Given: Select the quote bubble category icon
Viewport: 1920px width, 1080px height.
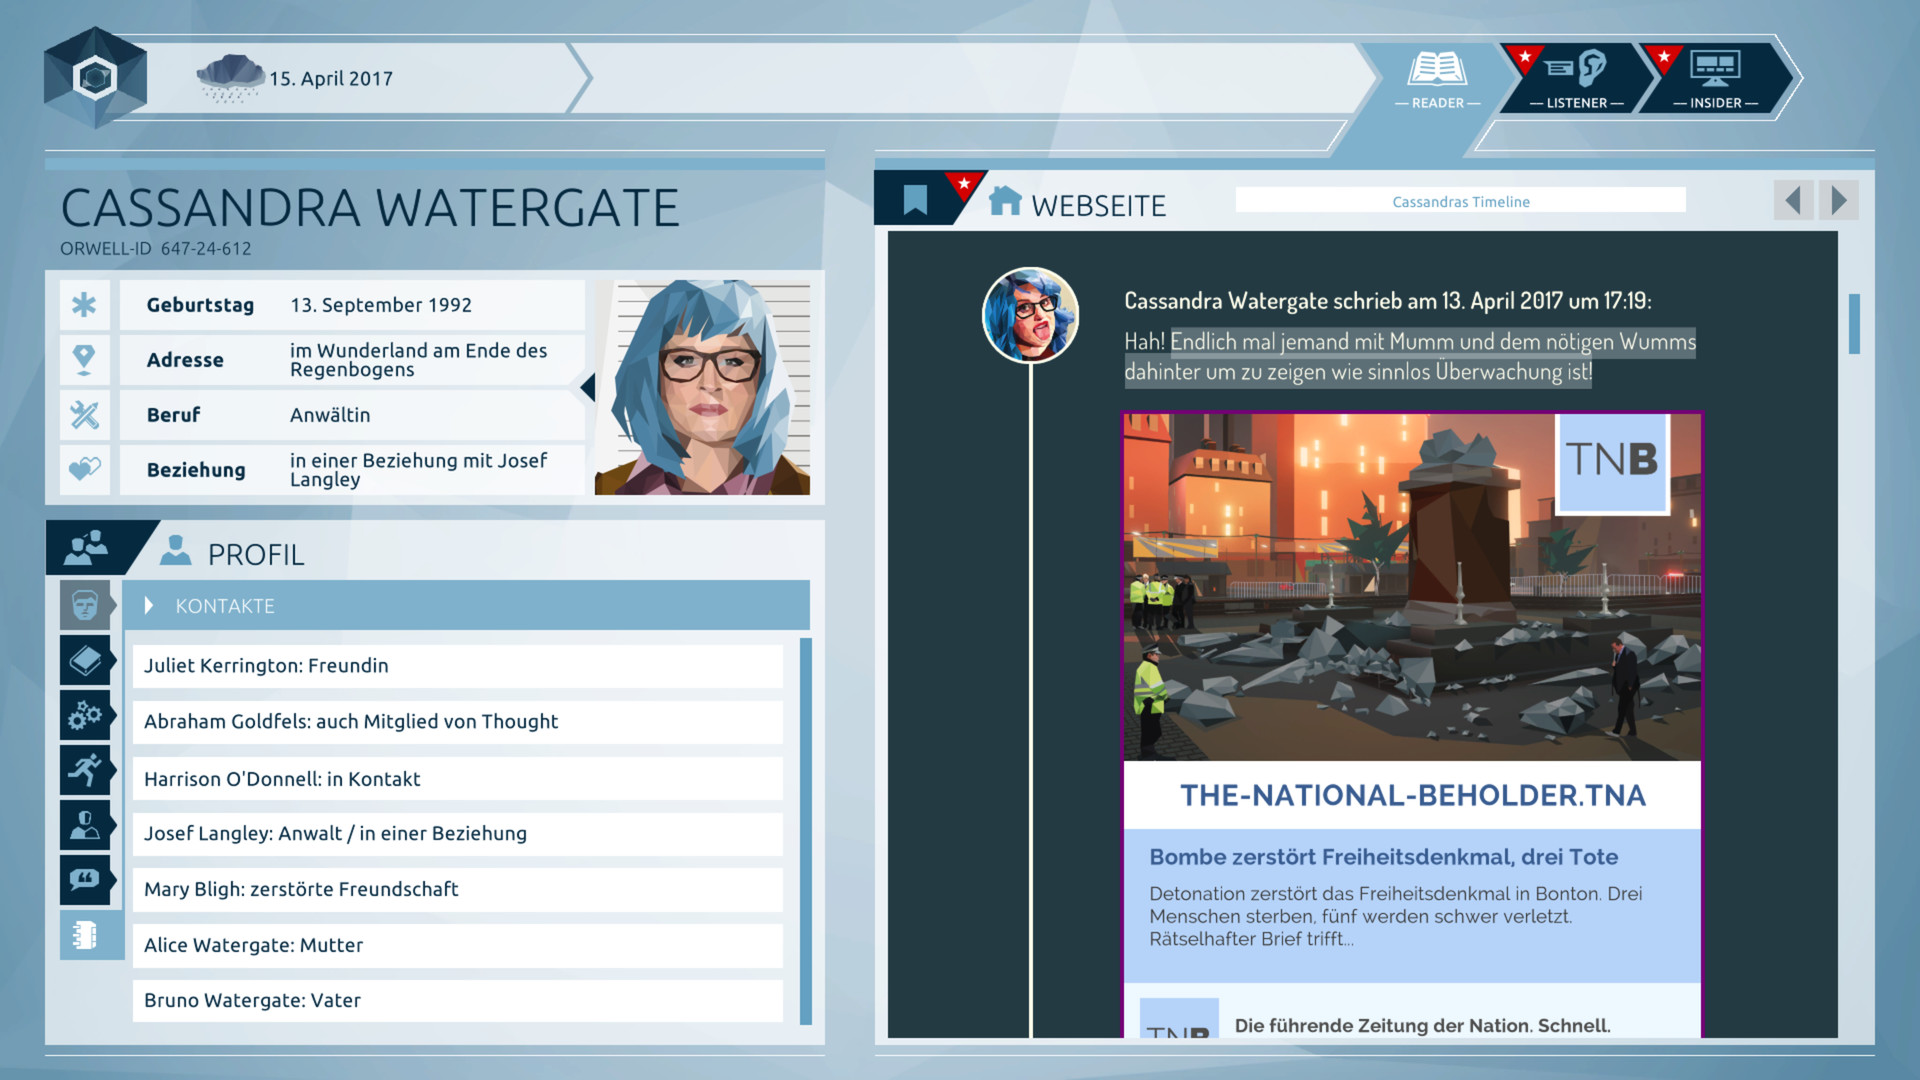Looking at the screenshot, I should pyautogui.click(x=85, y=880).
